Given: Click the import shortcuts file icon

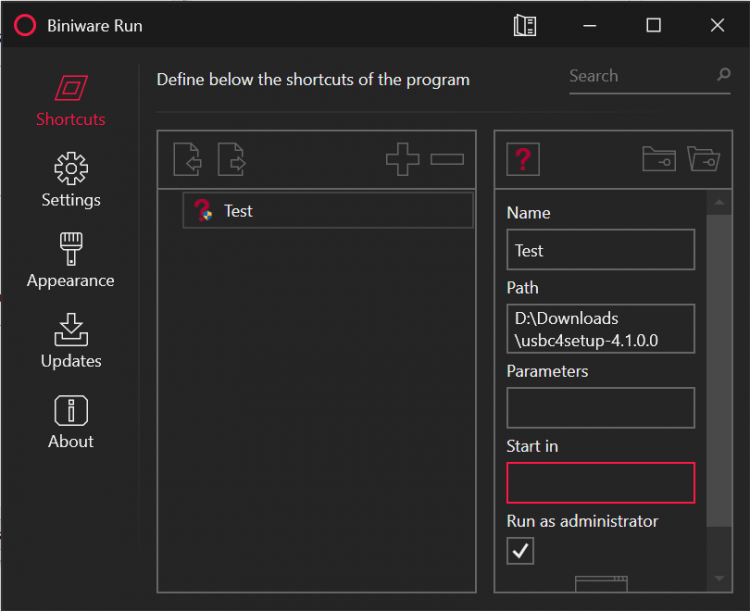Looking at the screenshot, I should coord(187,159).
